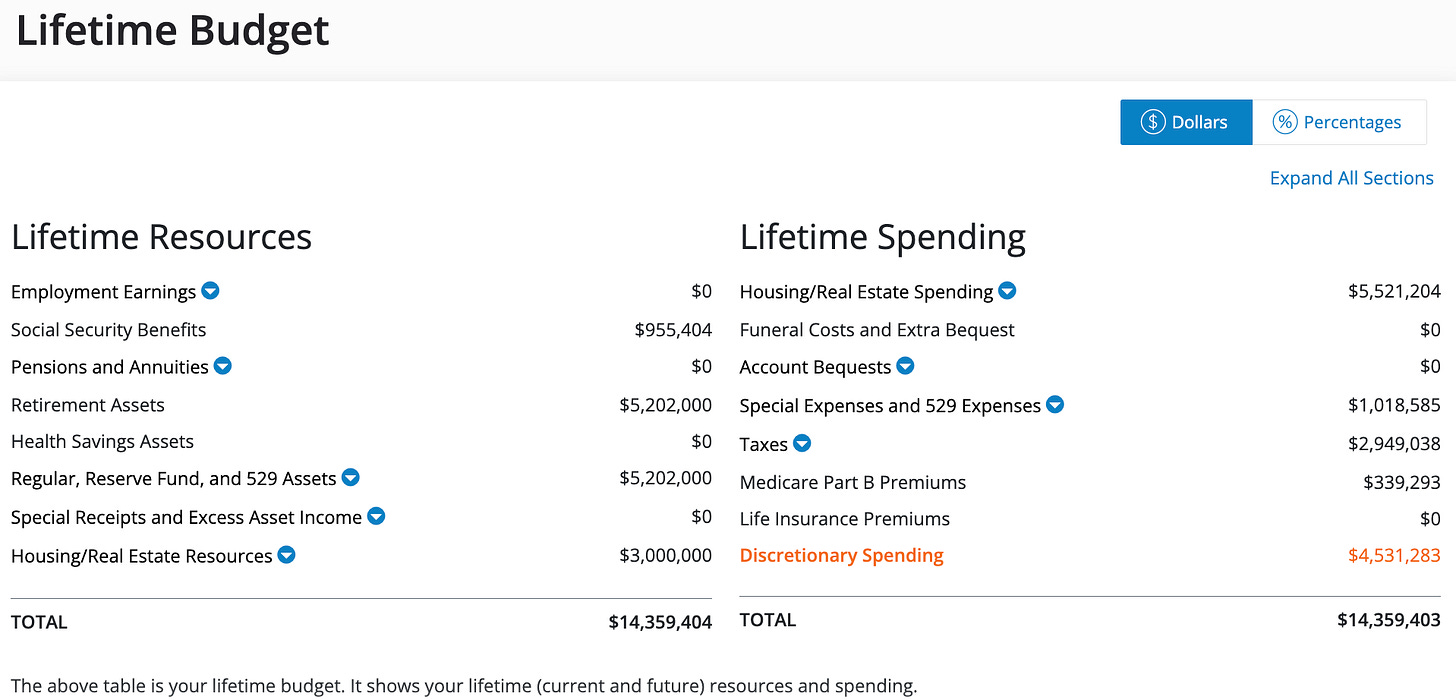Click the Discretionary Spending label

pos(841,555)
